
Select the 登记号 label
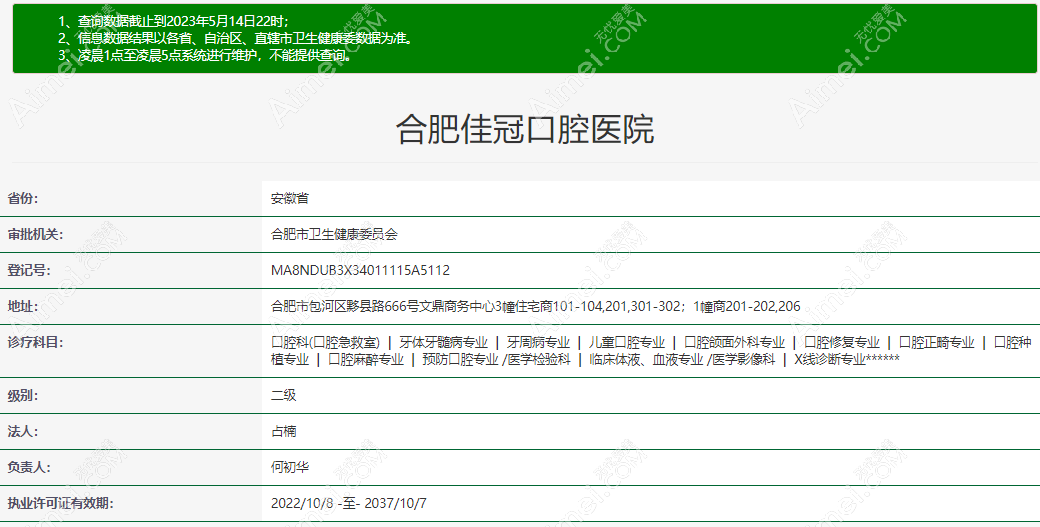[29, 270]
